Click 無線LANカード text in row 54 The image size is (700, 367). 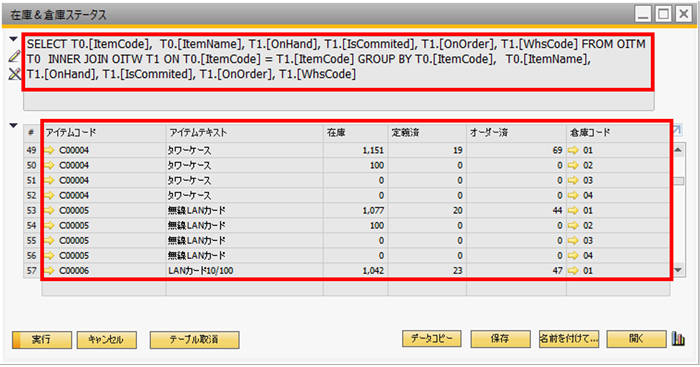pos(197,225)
